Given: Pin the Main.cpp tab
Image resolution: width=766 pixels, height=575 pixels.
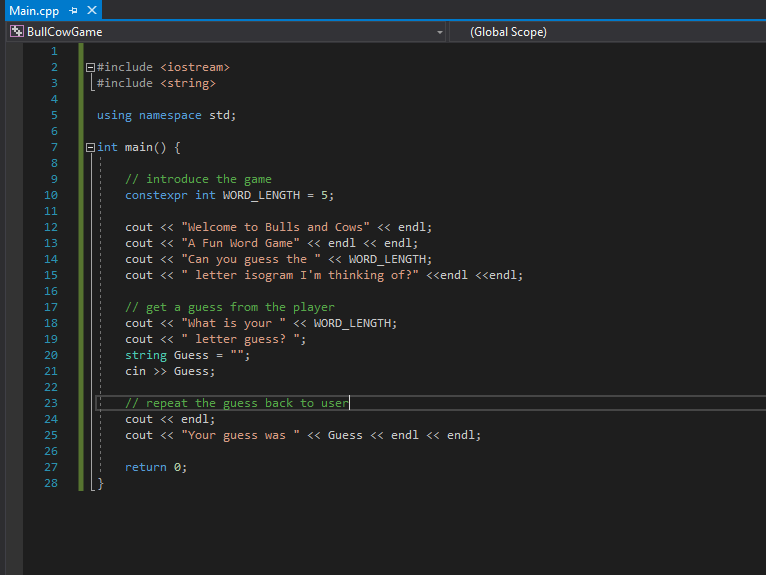Looking at the screenshot, I should 73,10.
